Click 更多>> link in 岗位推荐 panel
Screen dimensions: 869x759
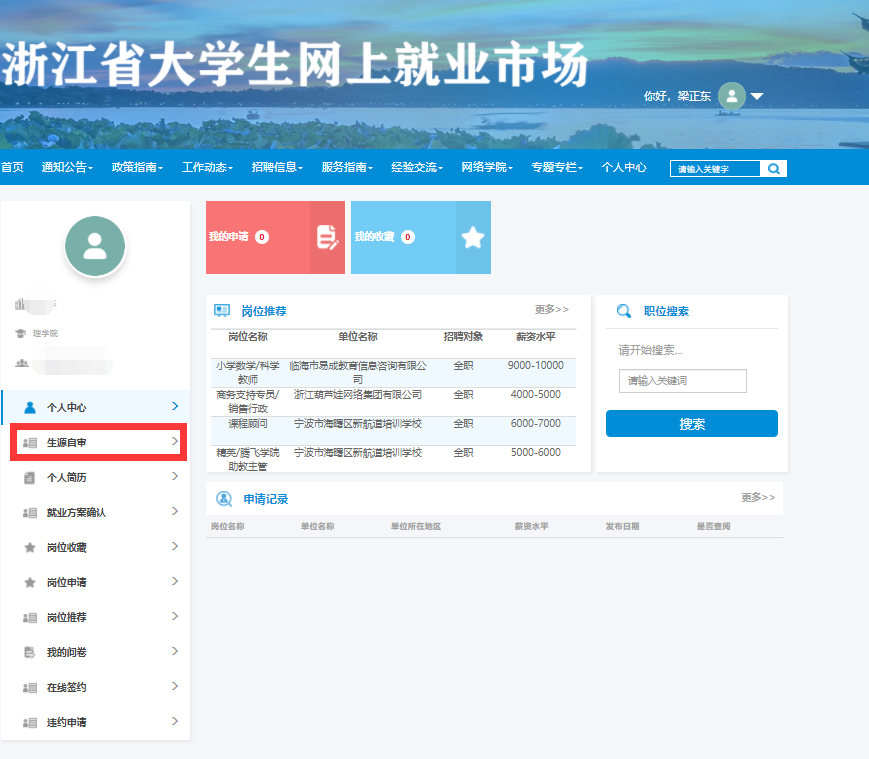tap(551, 310)
